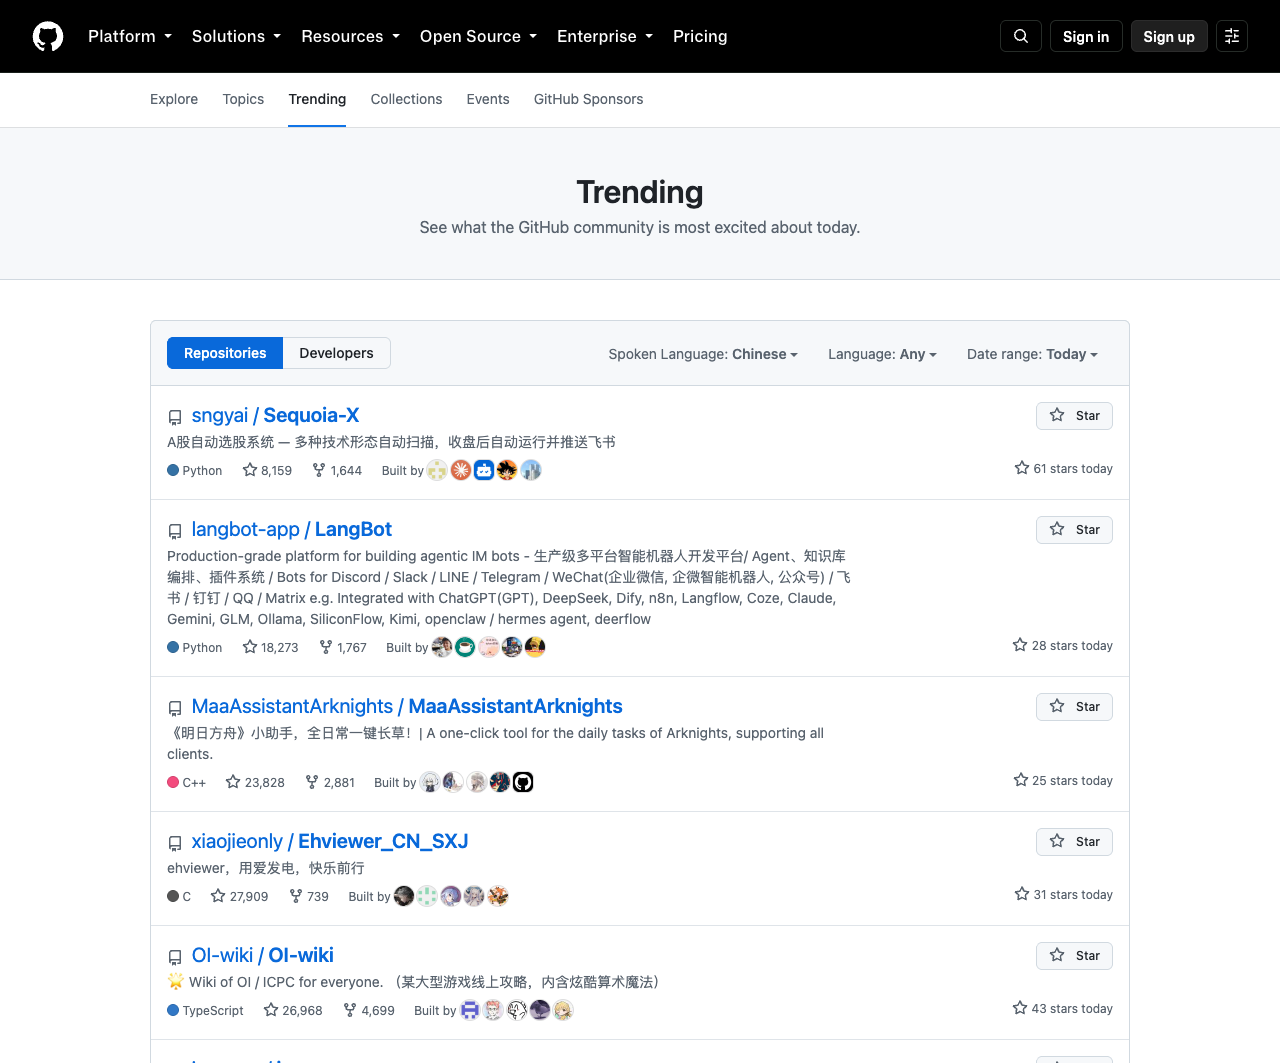The width and height of the screenshot is (1280, 1063).
Task: Expand the Enterprise menu
Action: pos(605,36)
